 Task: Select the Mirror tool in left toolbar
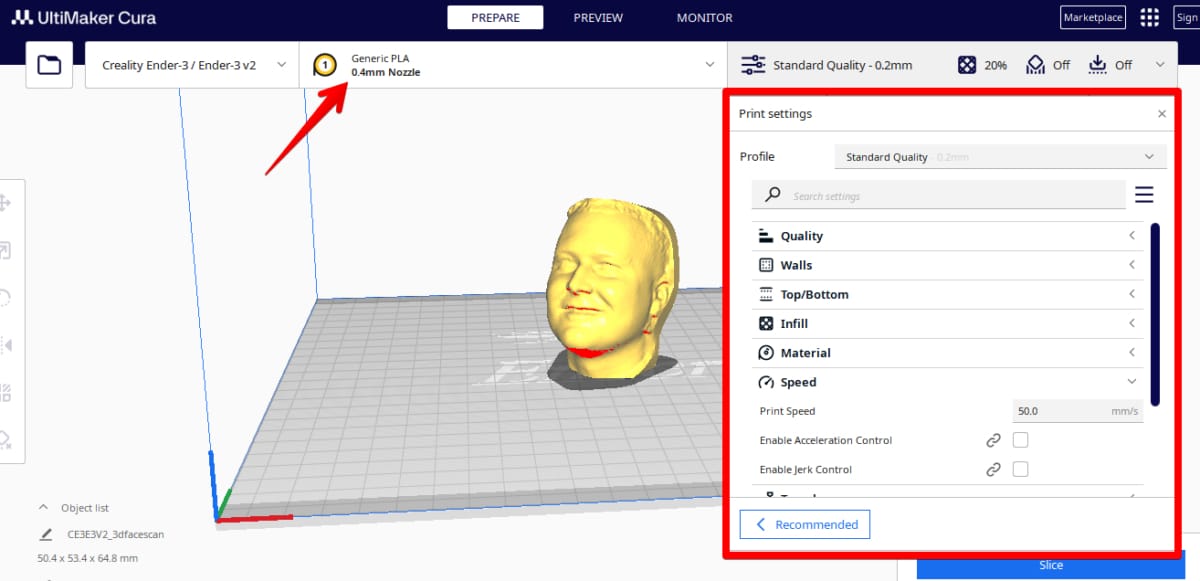pos(5,345)
